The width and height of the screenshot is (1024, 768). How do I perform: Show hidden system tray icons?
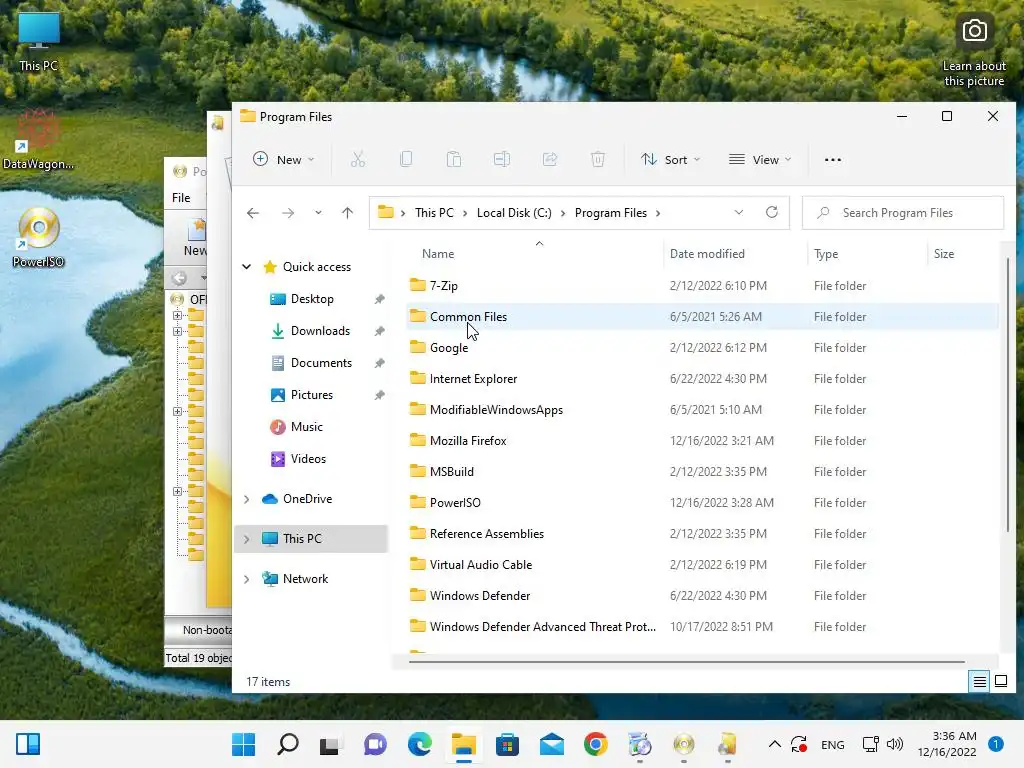click(775, 744)
